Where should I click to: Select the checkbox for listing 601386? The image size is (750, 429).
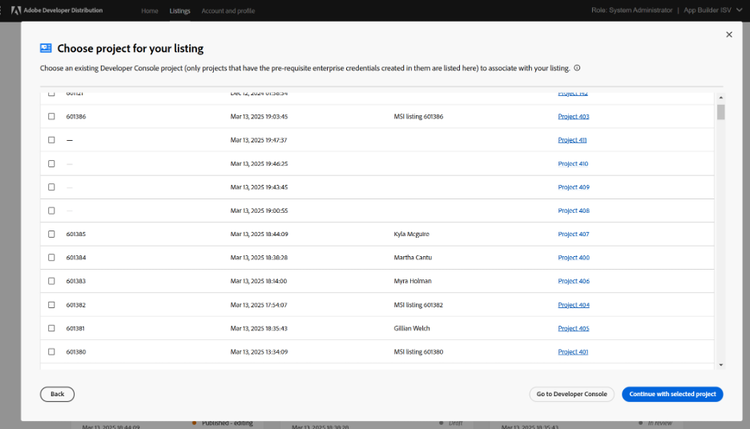(52, 117)
